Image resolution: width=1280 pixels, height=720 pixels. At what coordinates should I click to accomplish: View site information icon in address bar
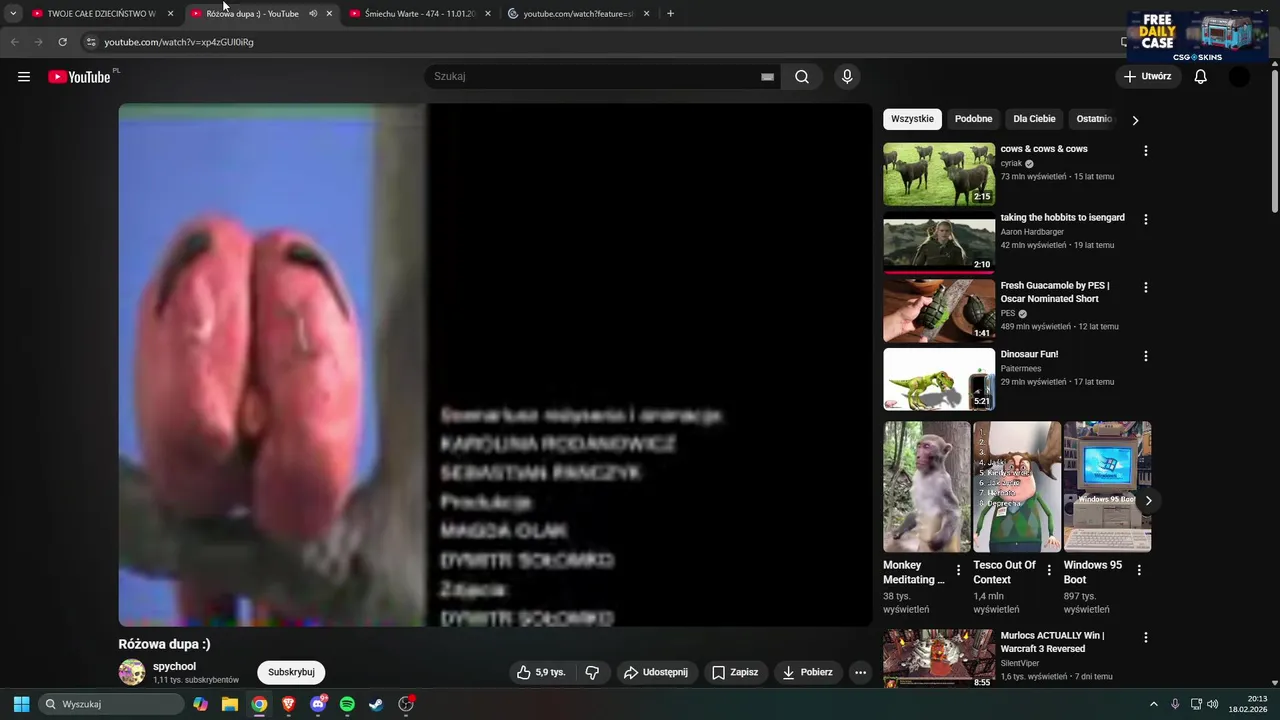(x=91, y=42)
